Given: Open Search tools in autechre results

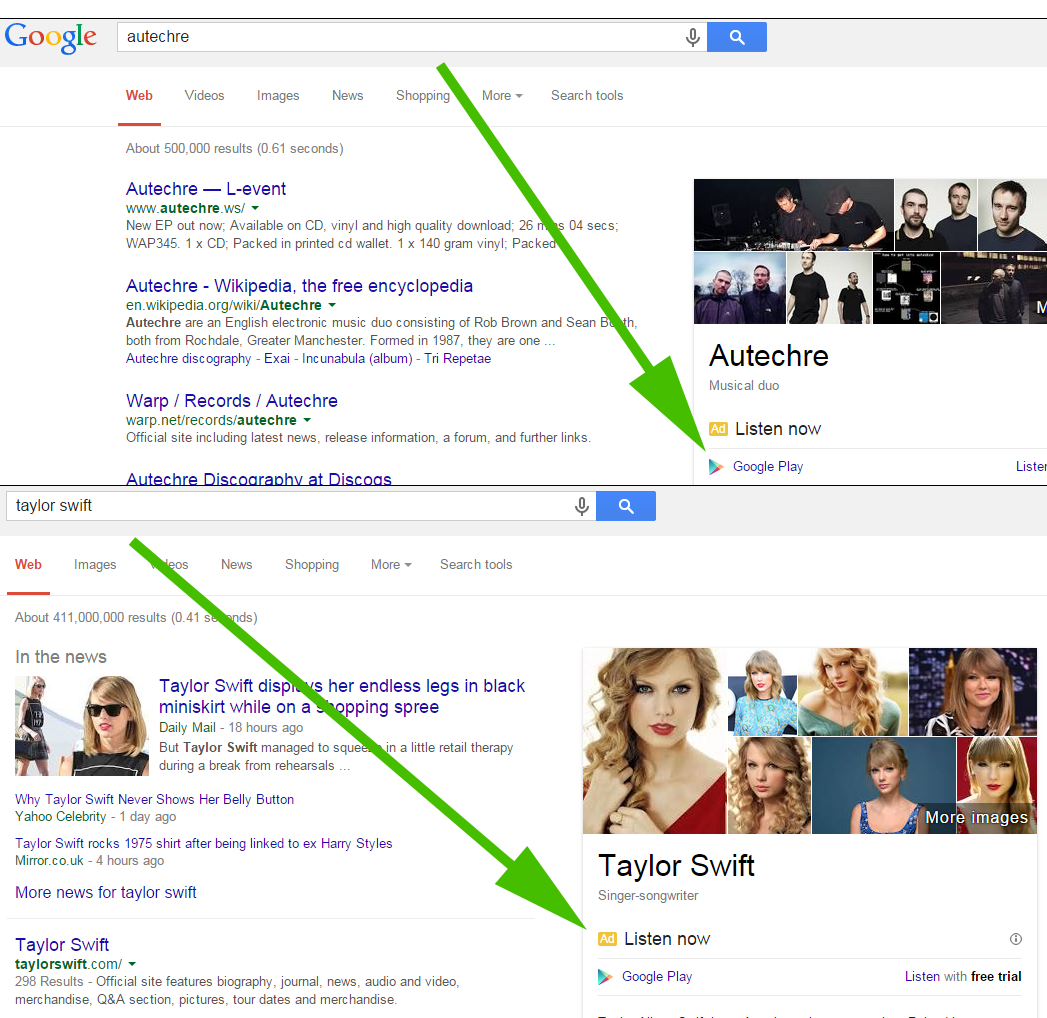Looking at the screenshot, I should [587, 95].
